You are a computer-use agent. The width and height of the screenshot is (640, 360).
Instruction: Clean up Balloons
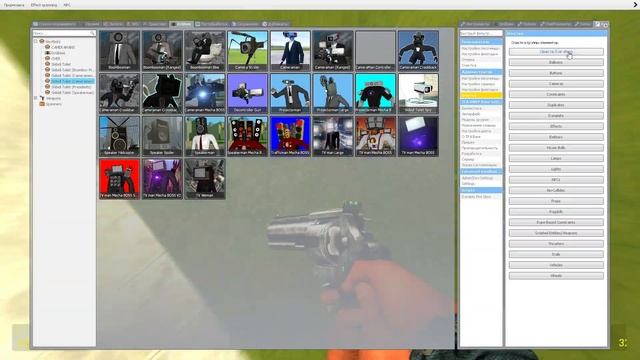click(x=556, y=62)
